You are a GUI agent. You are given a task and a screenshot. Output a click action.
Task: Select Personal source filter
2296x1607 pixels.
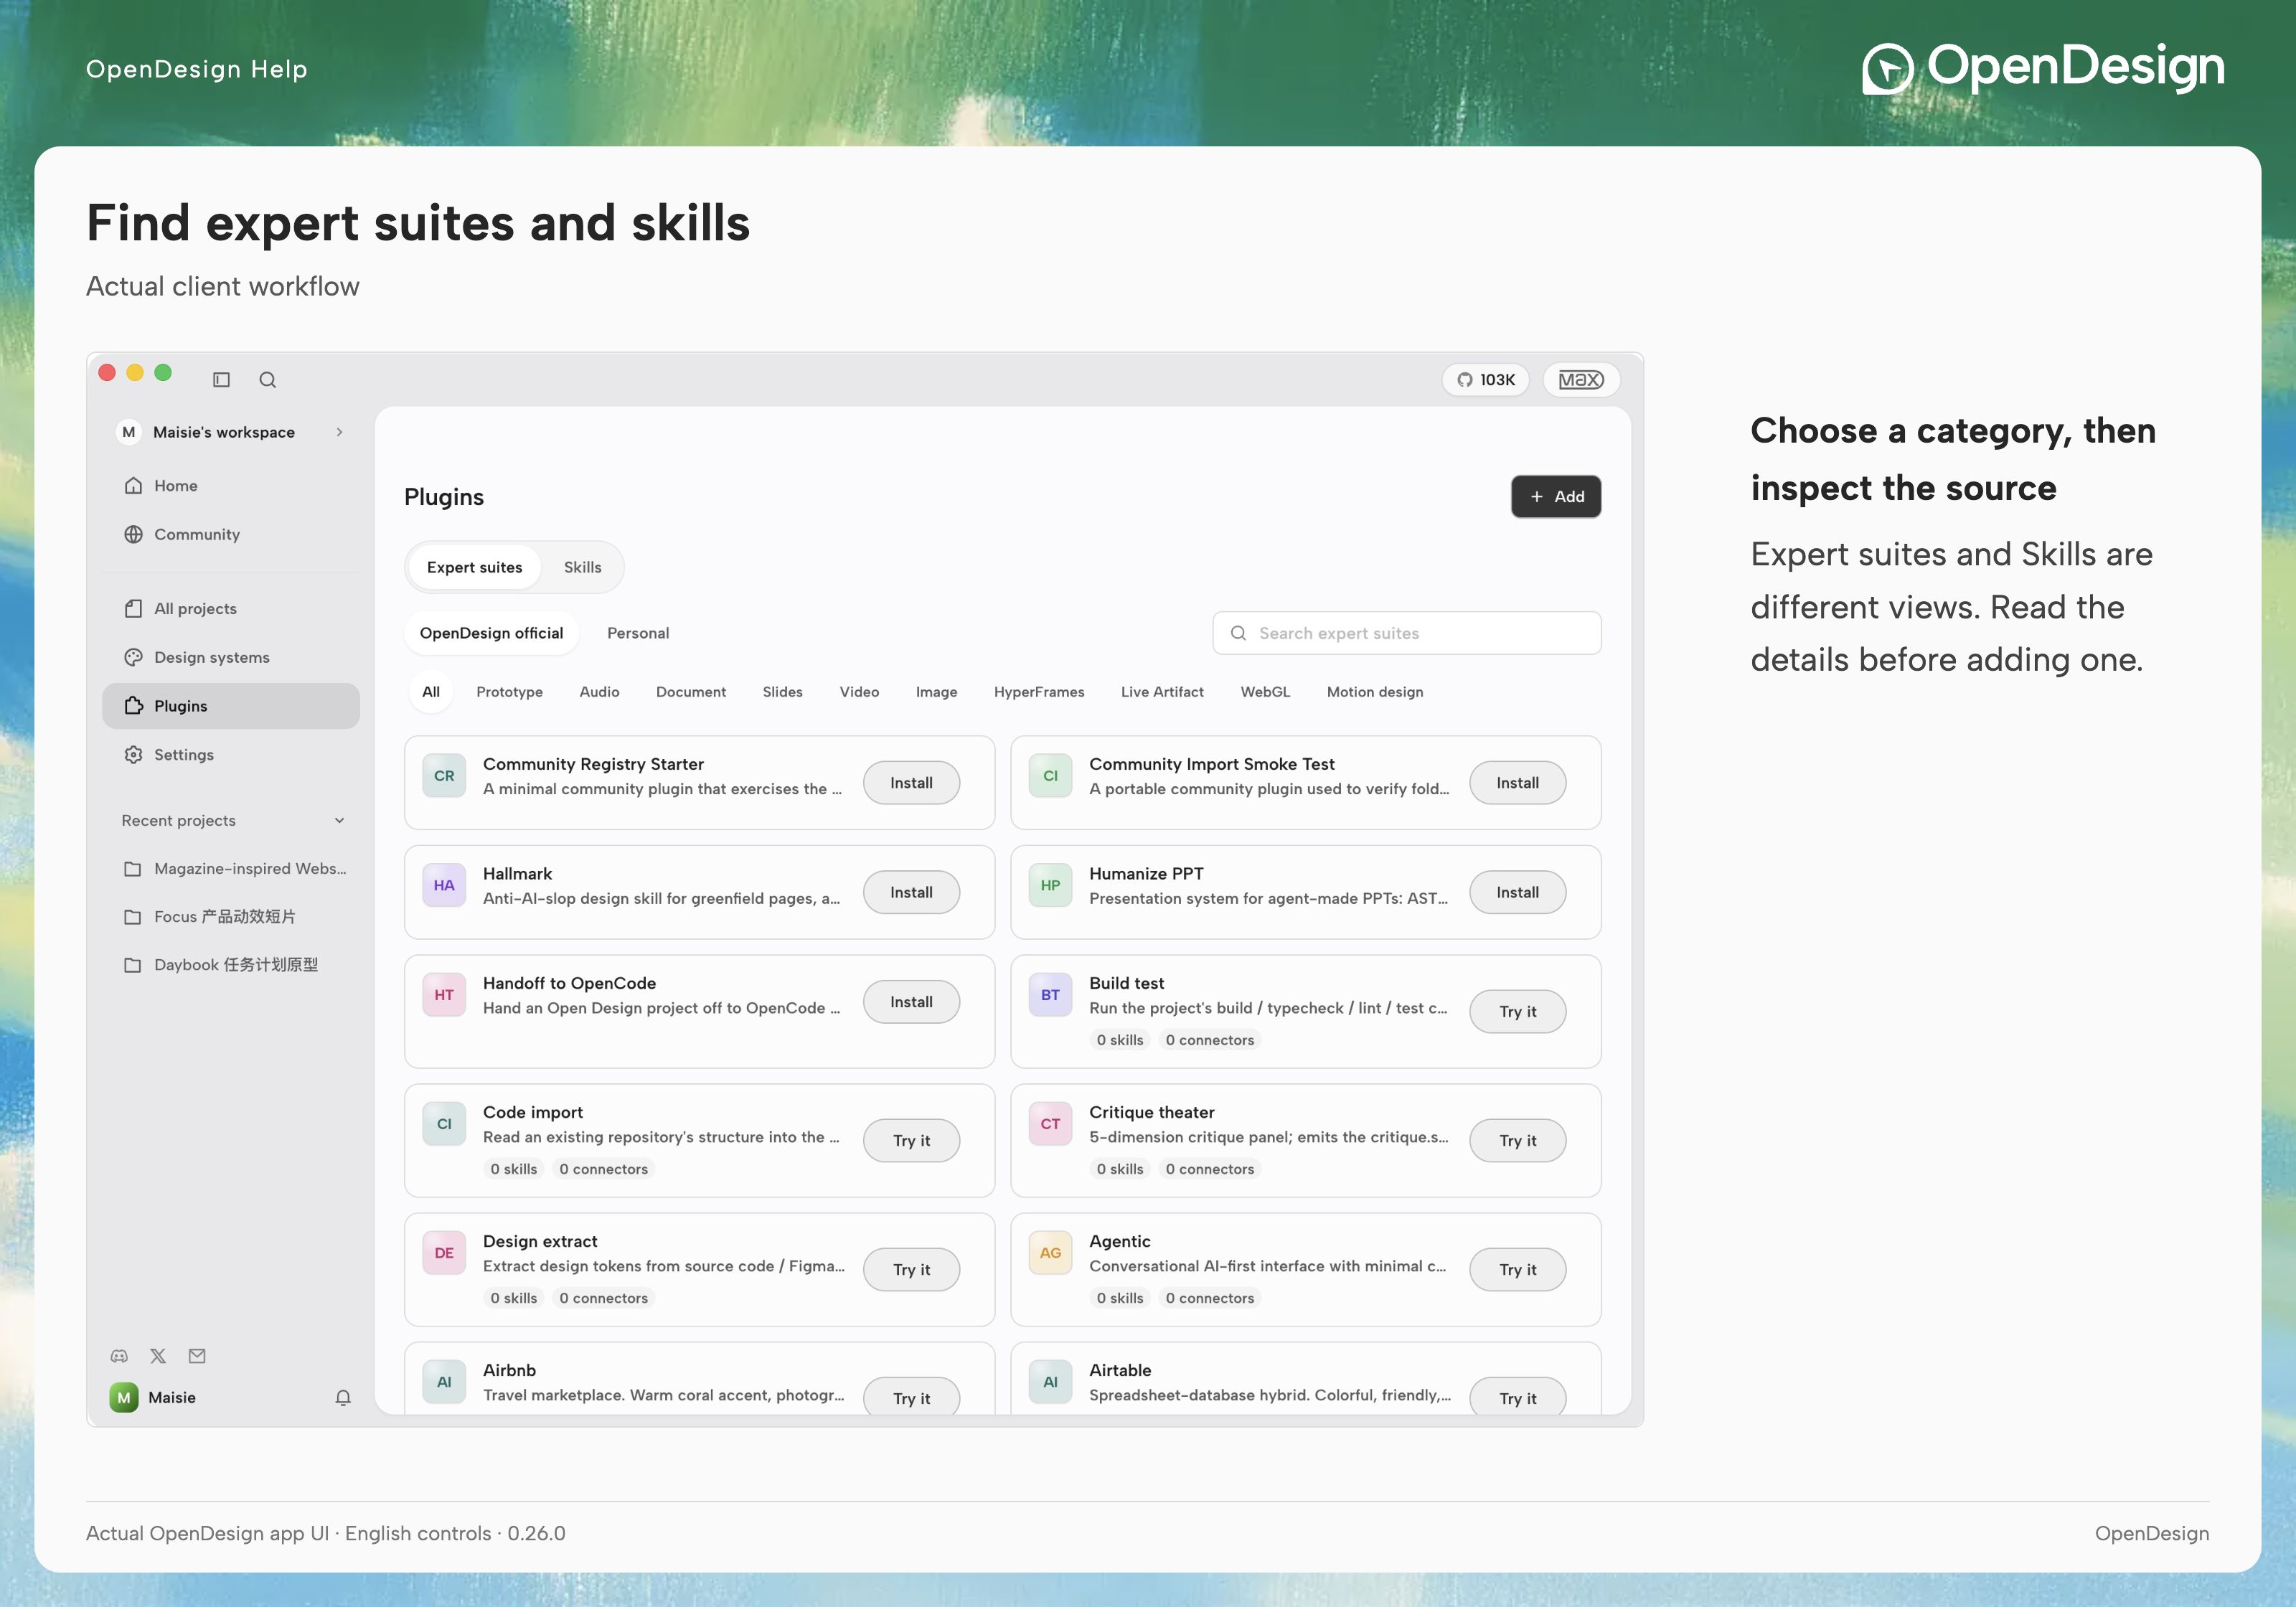coord(638,633)
